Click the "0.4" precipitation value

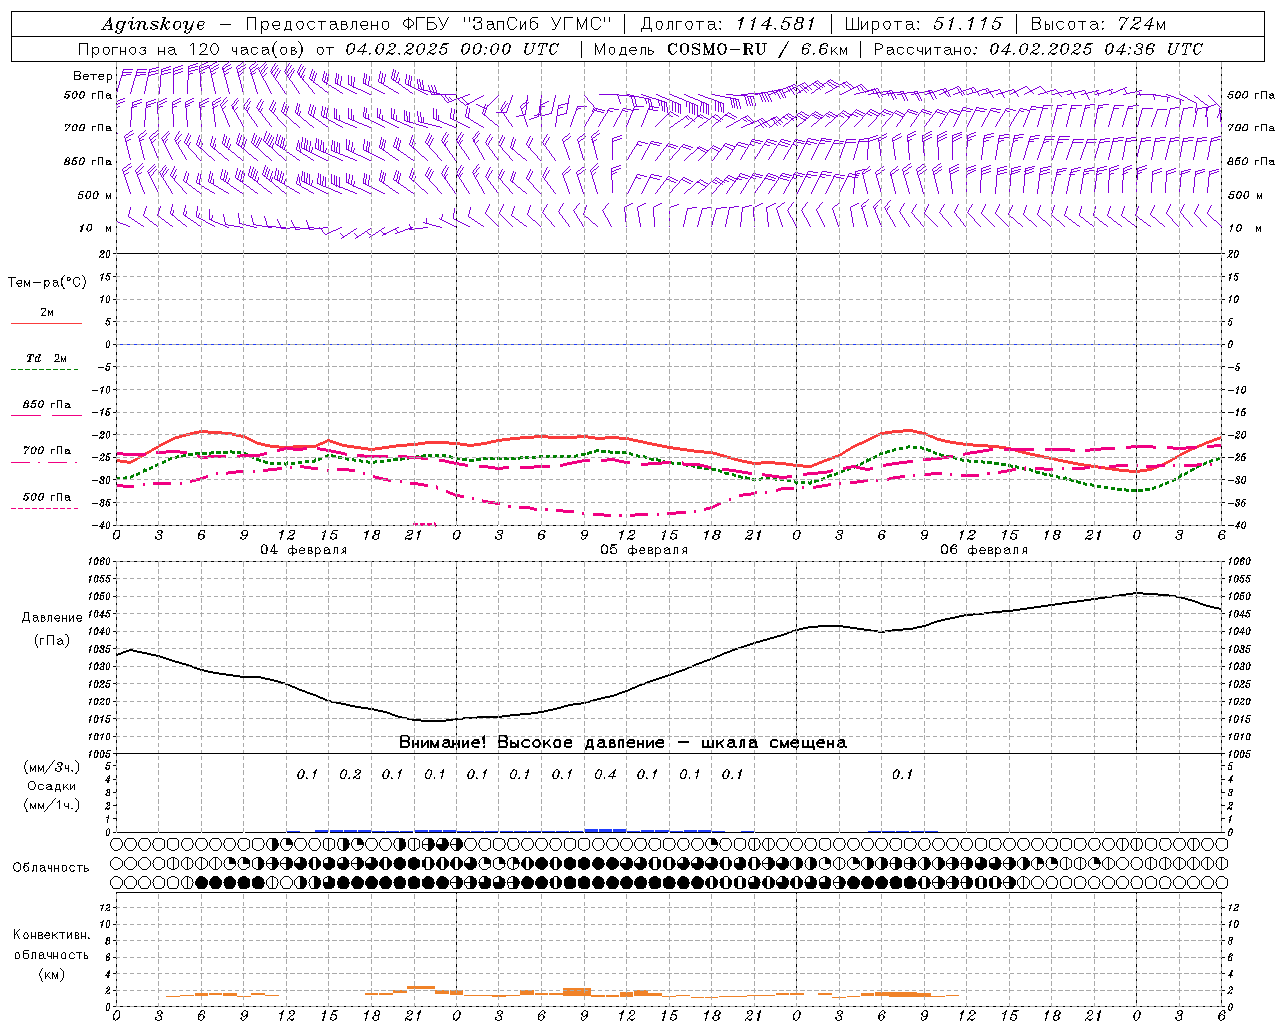point(605,774)
